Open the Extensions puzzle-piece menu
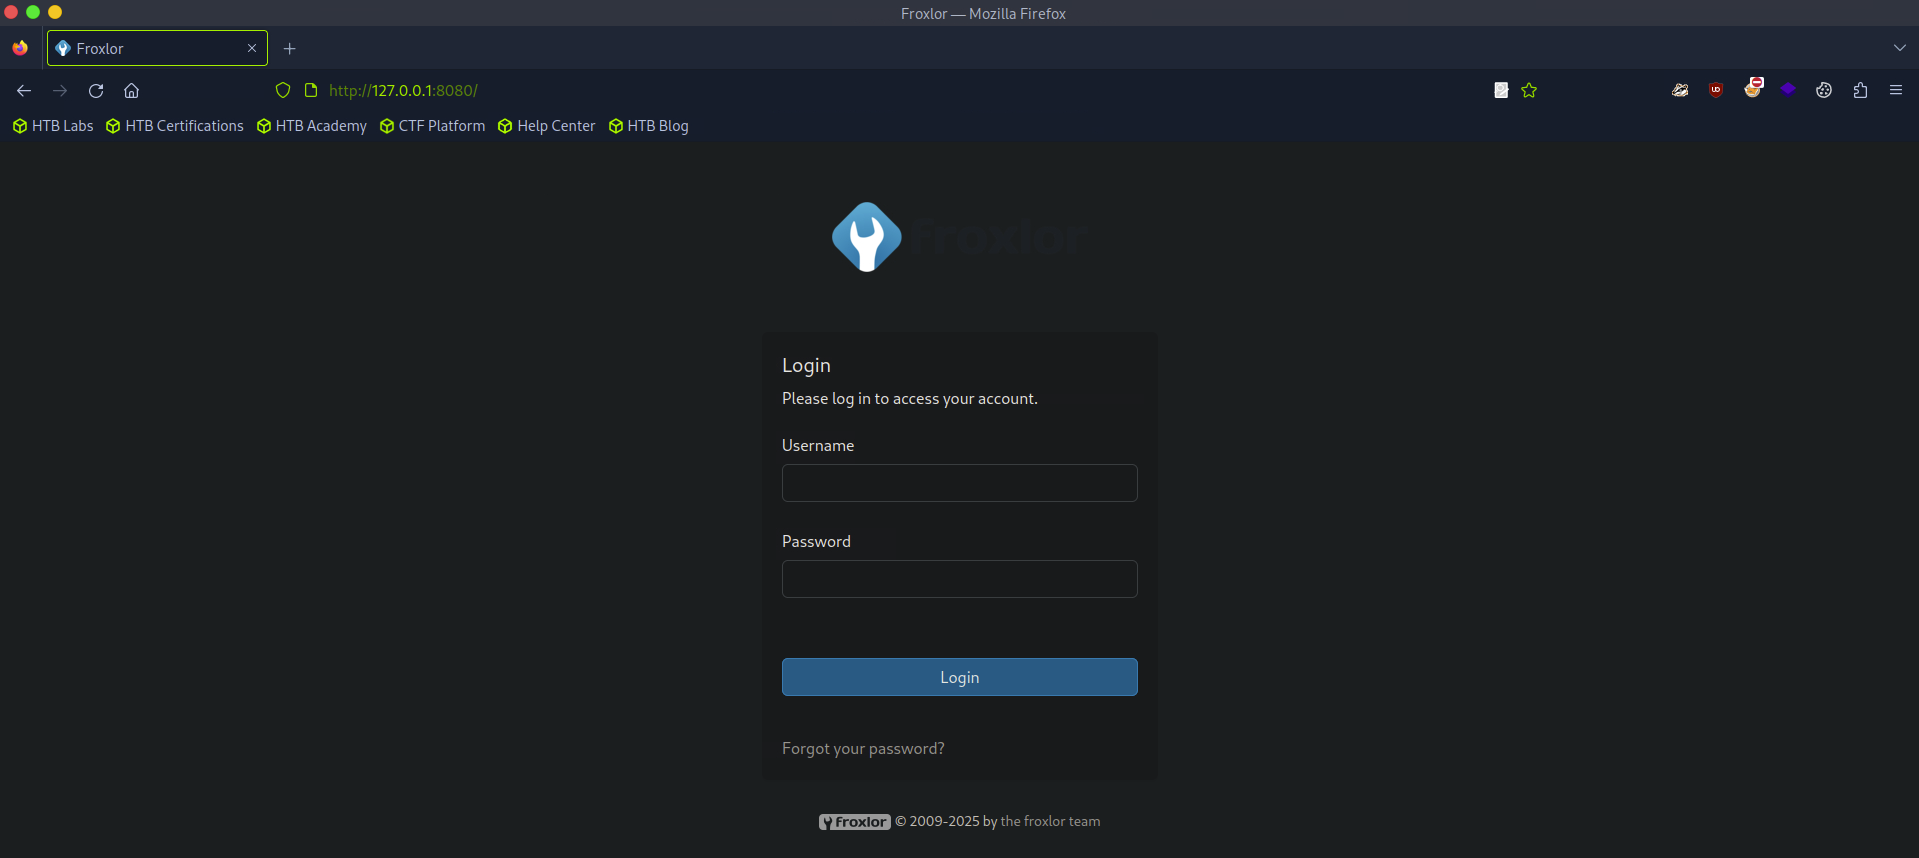This screenshot has height=858, width=1919. 1860,90
